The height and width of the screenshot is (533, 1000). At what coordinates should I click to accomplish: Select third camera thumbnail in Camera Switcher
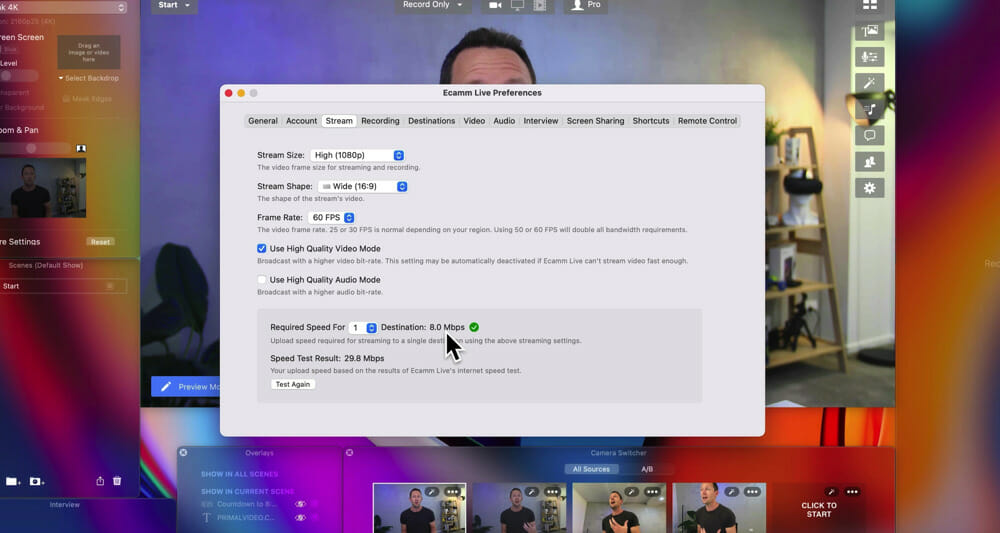[x=619, y=508]
